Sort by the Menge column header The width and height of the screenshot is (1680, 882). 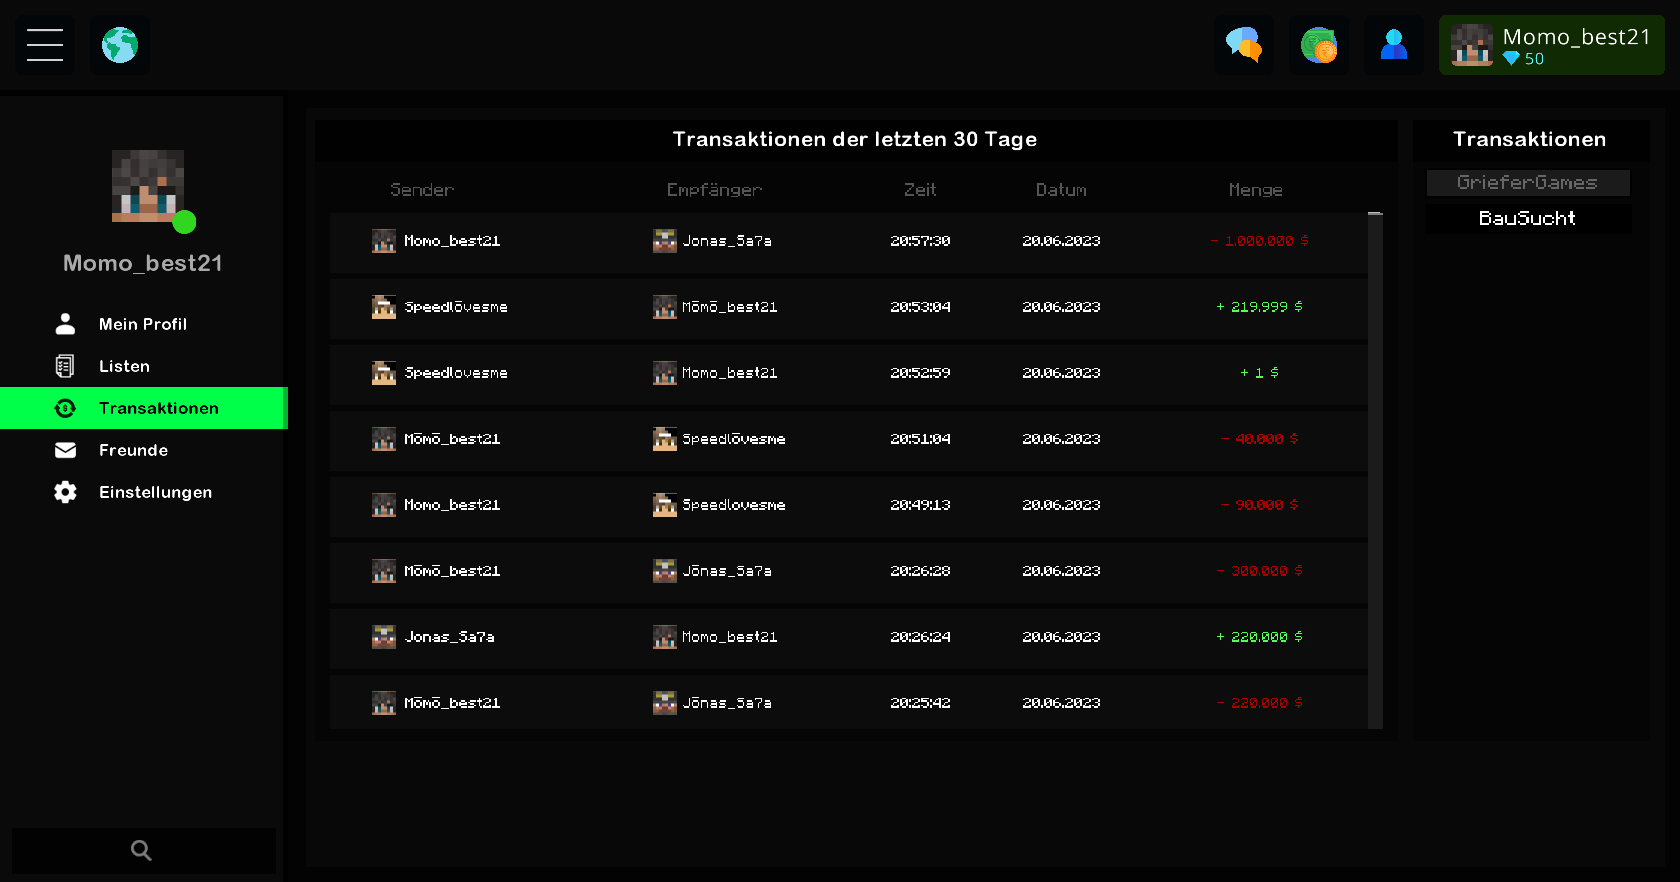point(1256,190)
